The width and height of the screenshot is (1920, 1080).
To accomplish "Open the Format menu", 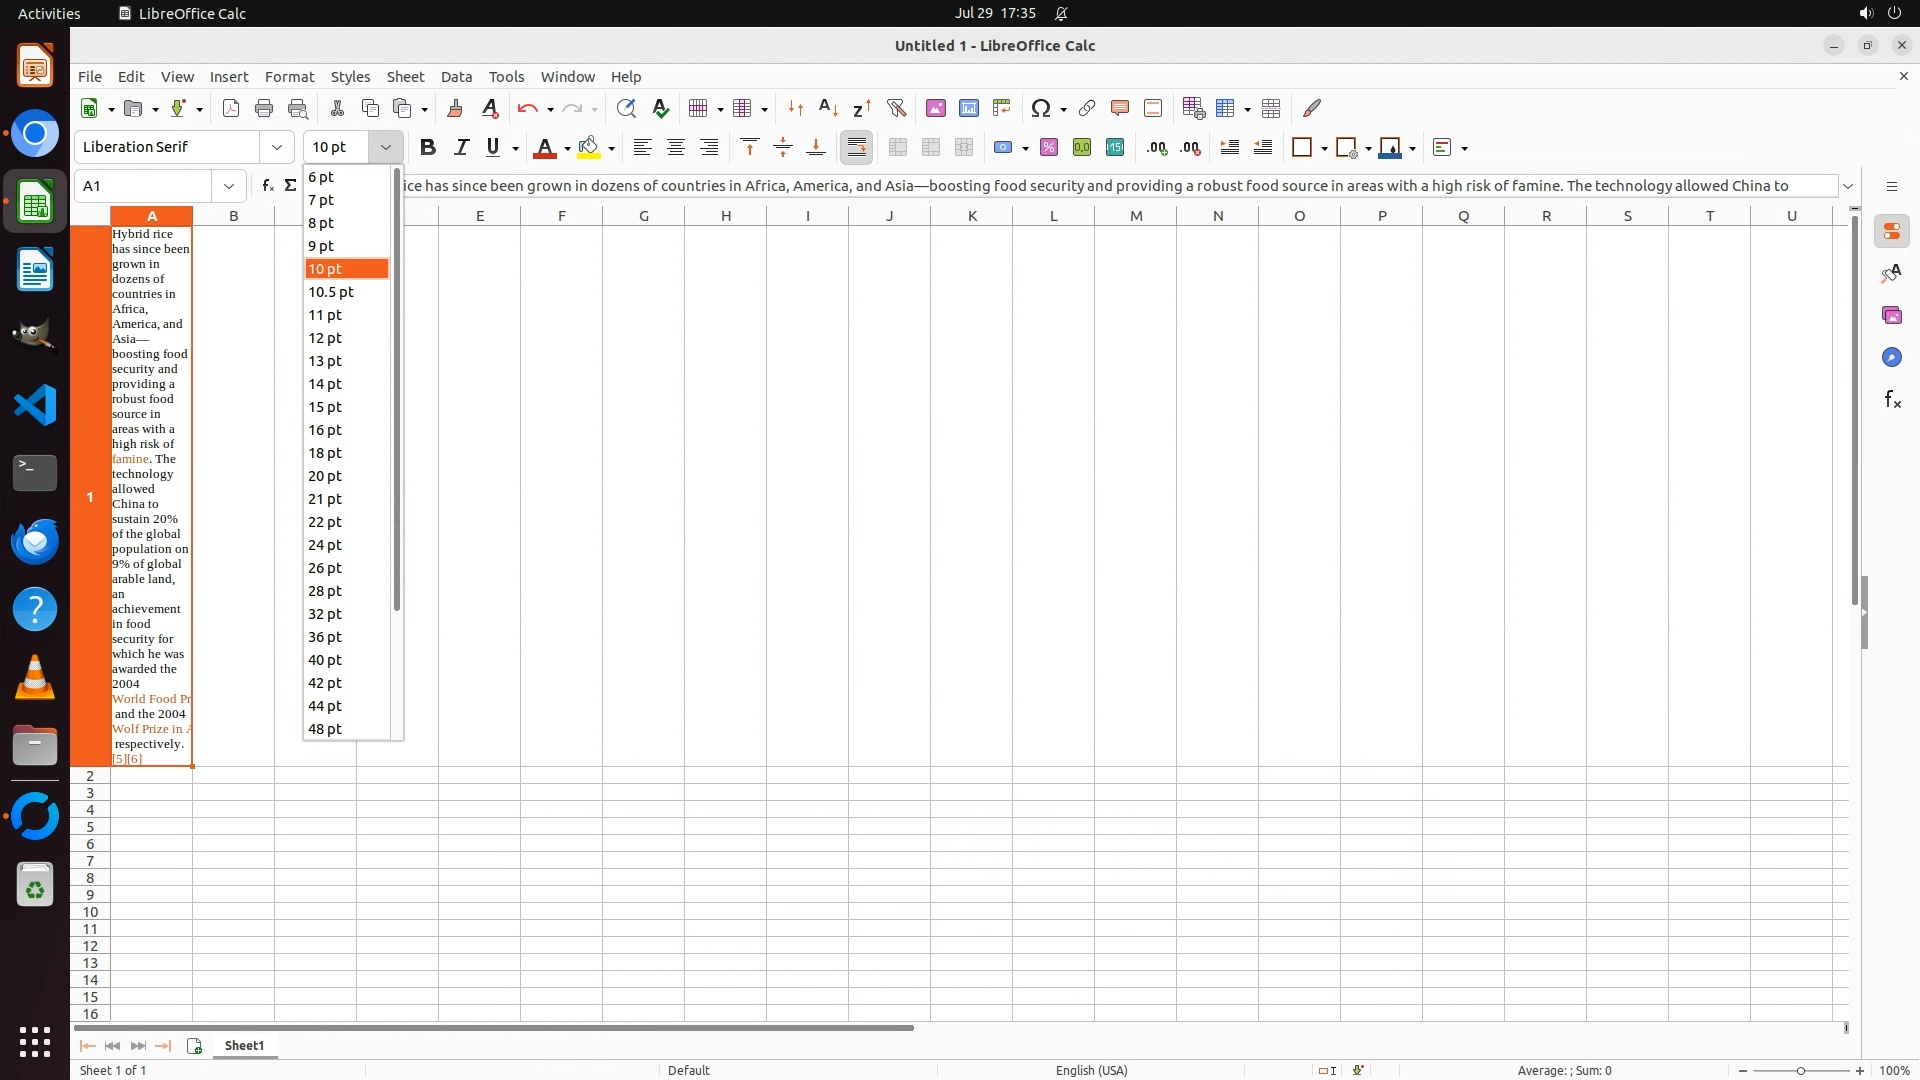I will pyautogui.click(x=289, y=77).
